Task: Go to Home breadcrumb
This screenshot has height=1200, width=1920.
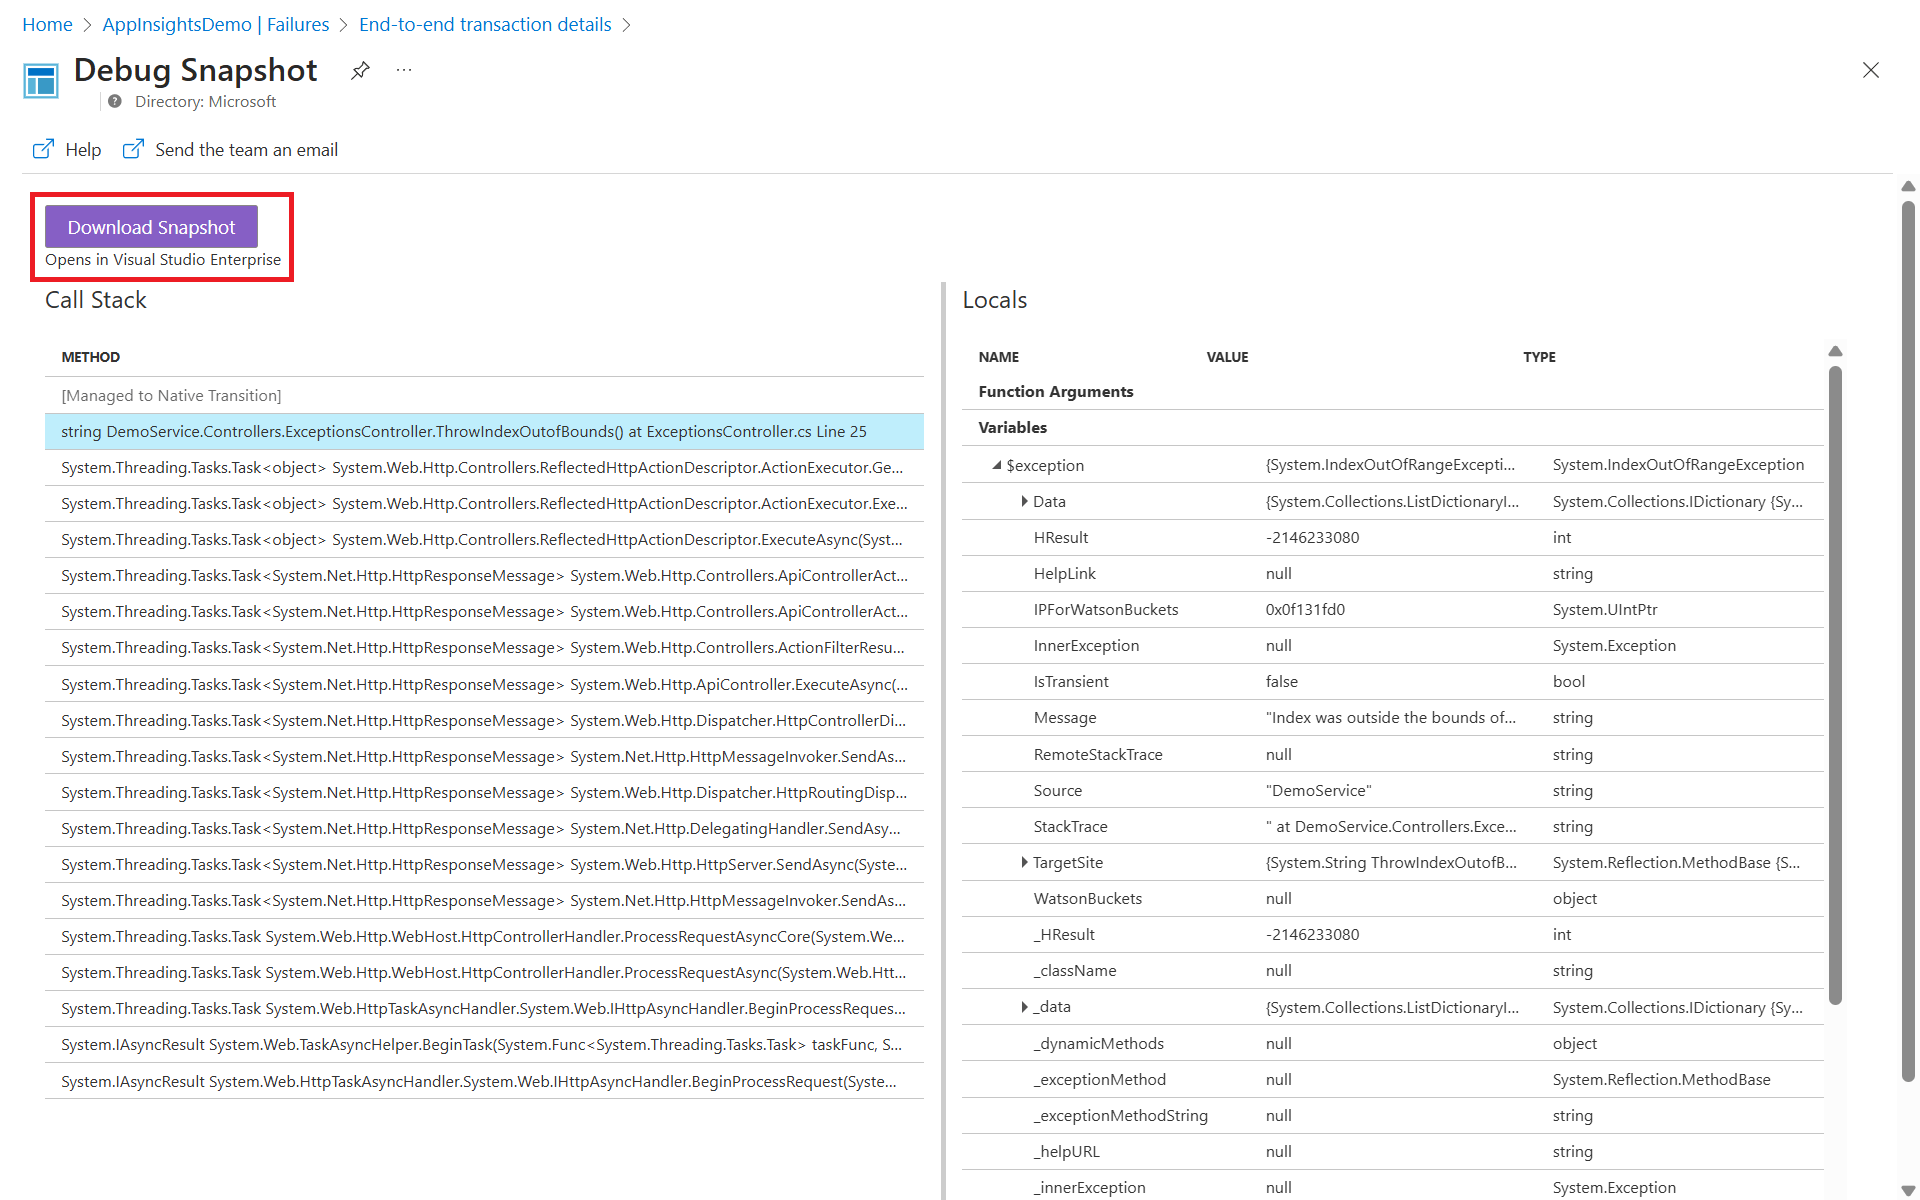Action: click(47, 24)
